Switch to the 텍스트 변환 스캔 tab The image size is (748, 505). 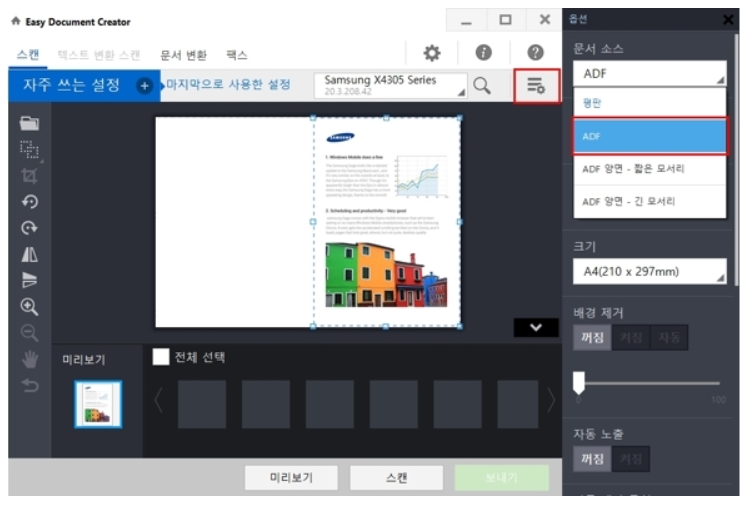99,55
